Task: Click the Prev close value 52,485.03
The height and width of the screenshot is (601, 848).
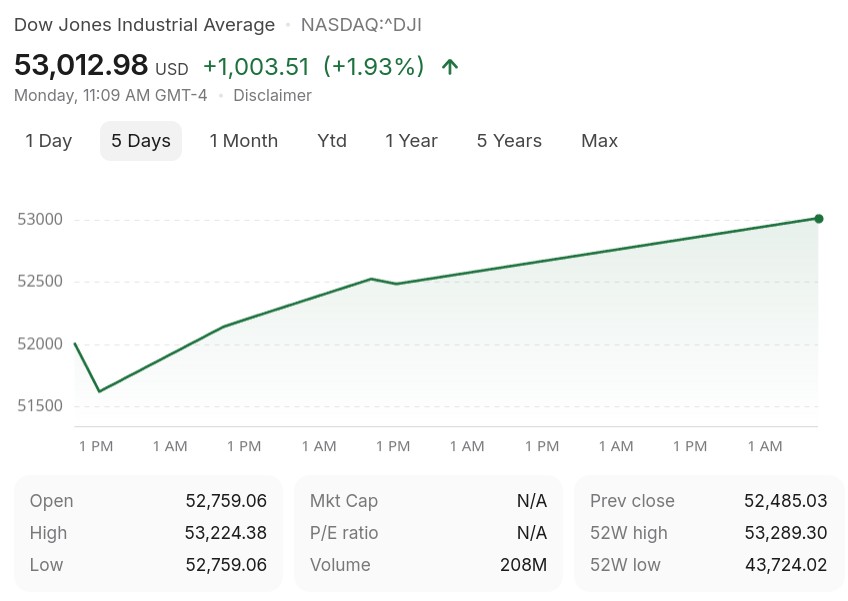Action: (785, 501)
